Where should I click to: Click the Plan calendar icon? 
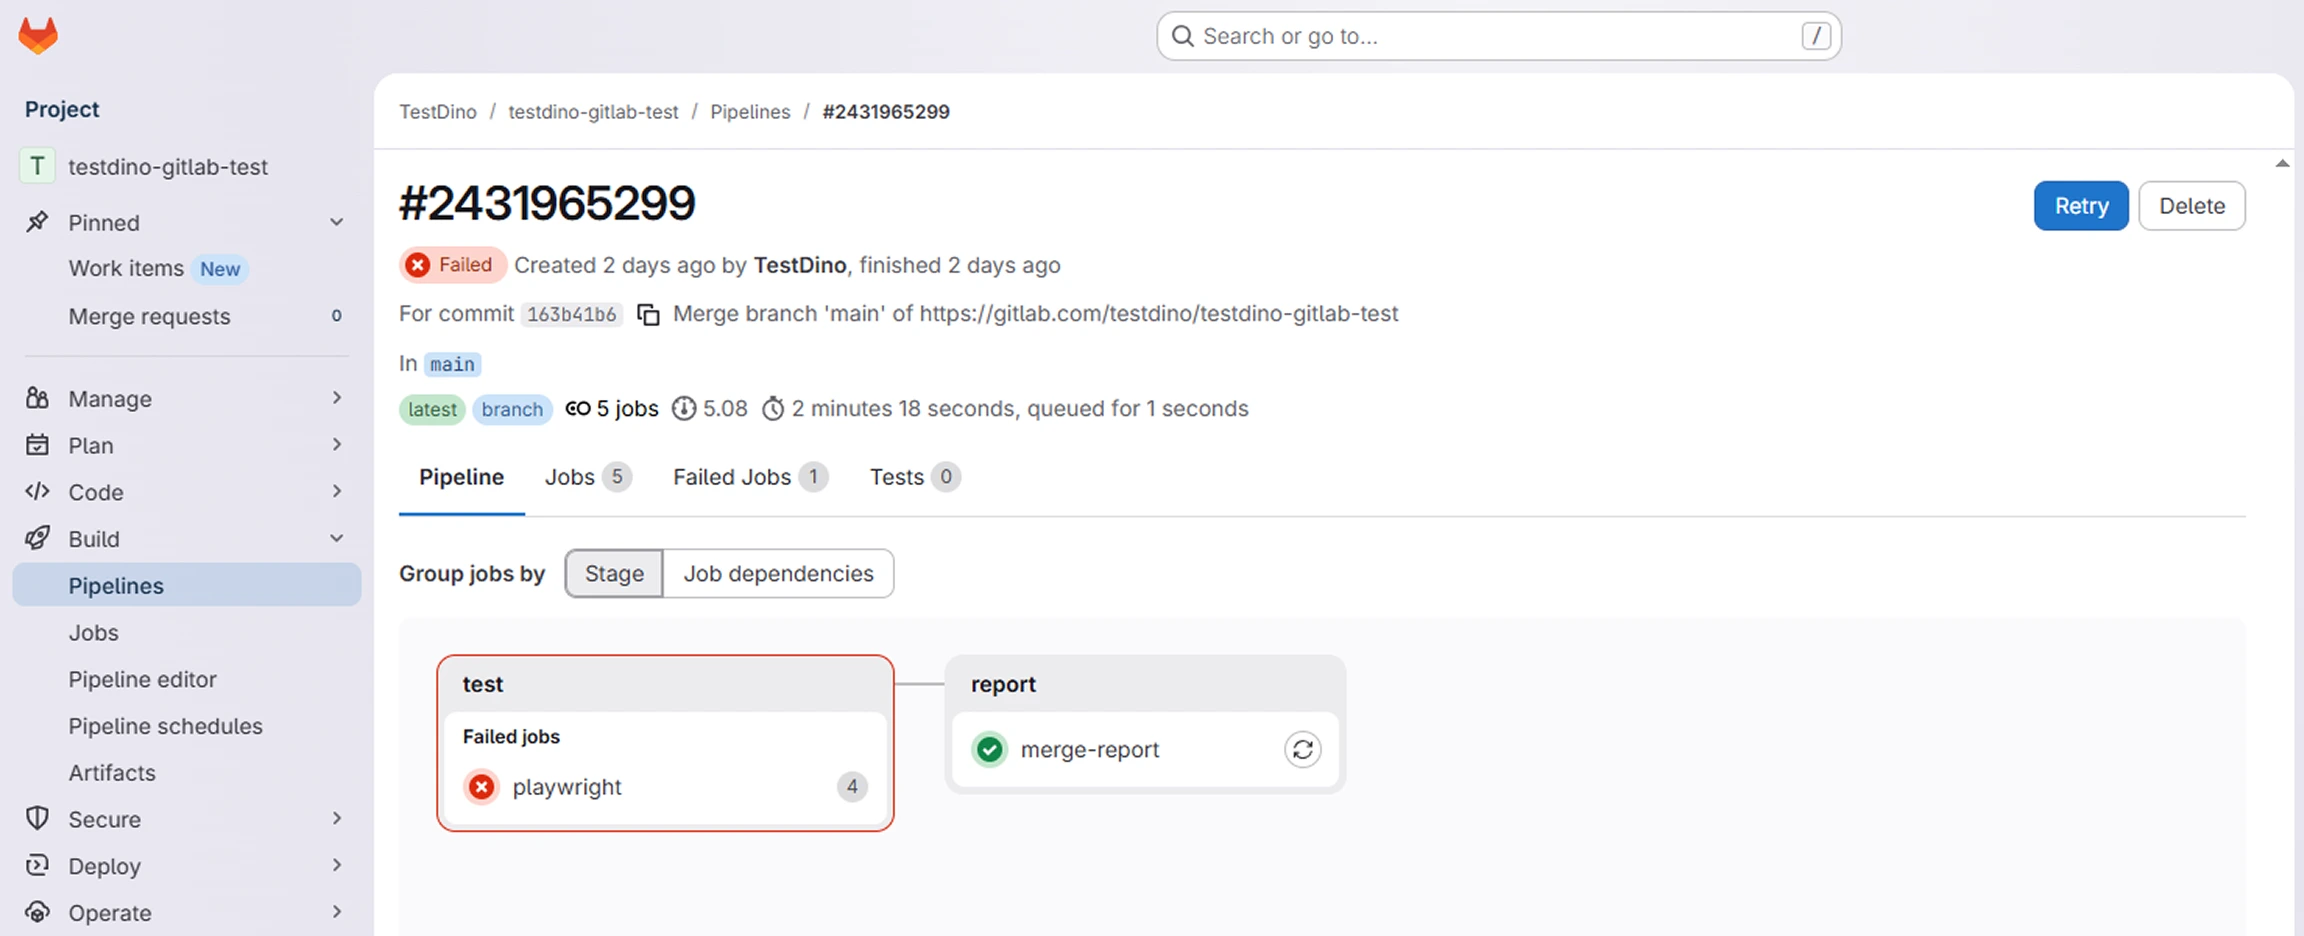(x=37, y=445)
